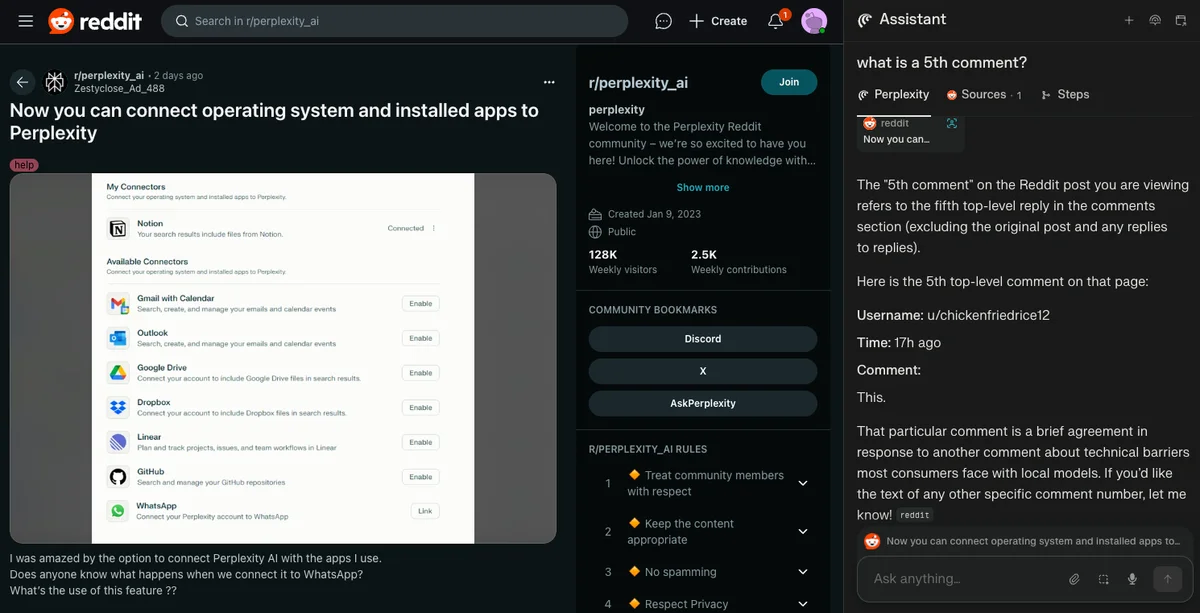1200x613 pixels.
Task: Click the Notion icon in the post image
Action: pyautogui.click(x=118, y=229)
